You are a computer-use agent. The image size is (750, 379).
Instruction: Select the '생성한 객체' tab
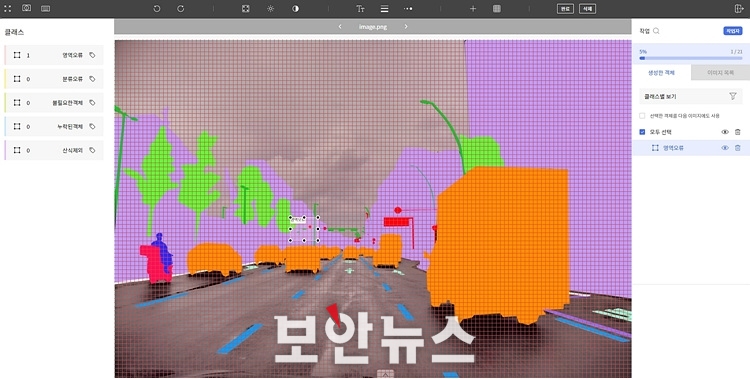(661, 73)
